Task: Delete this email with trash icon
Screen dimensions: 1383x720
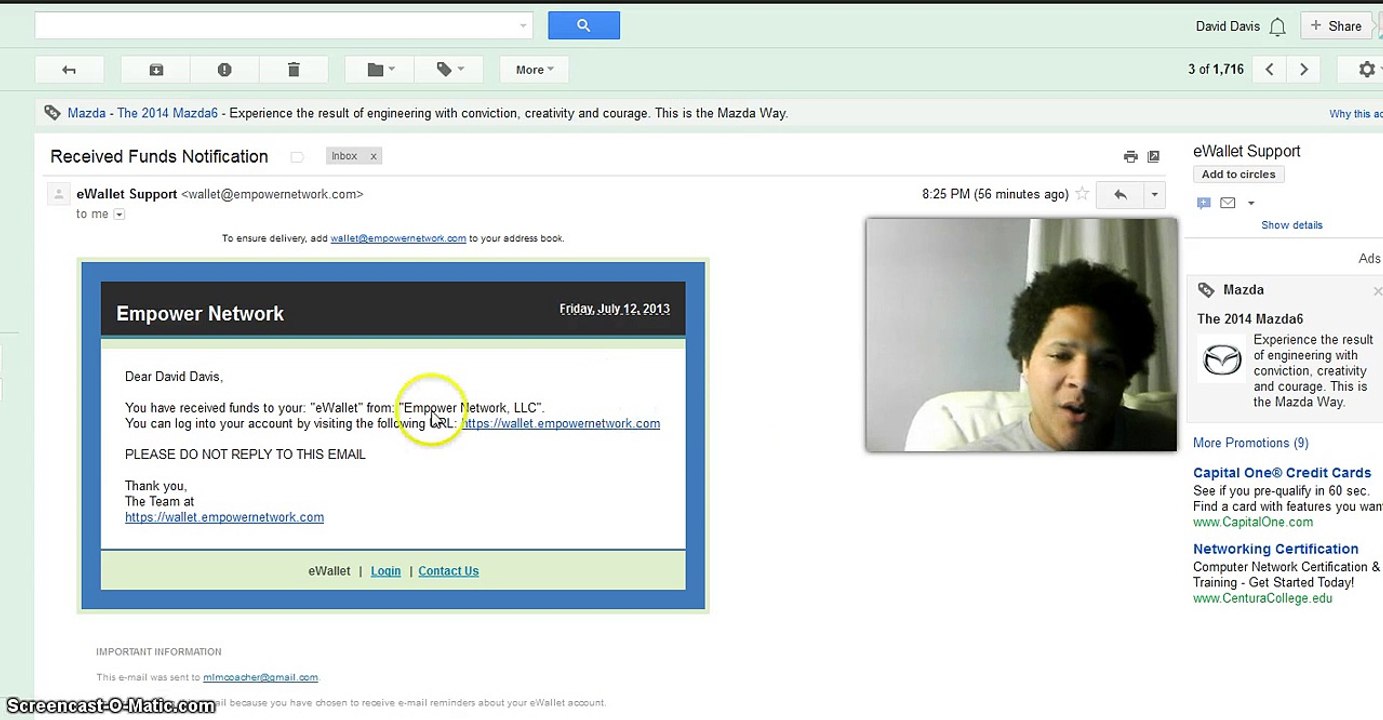Action: (x=294, y=70)
